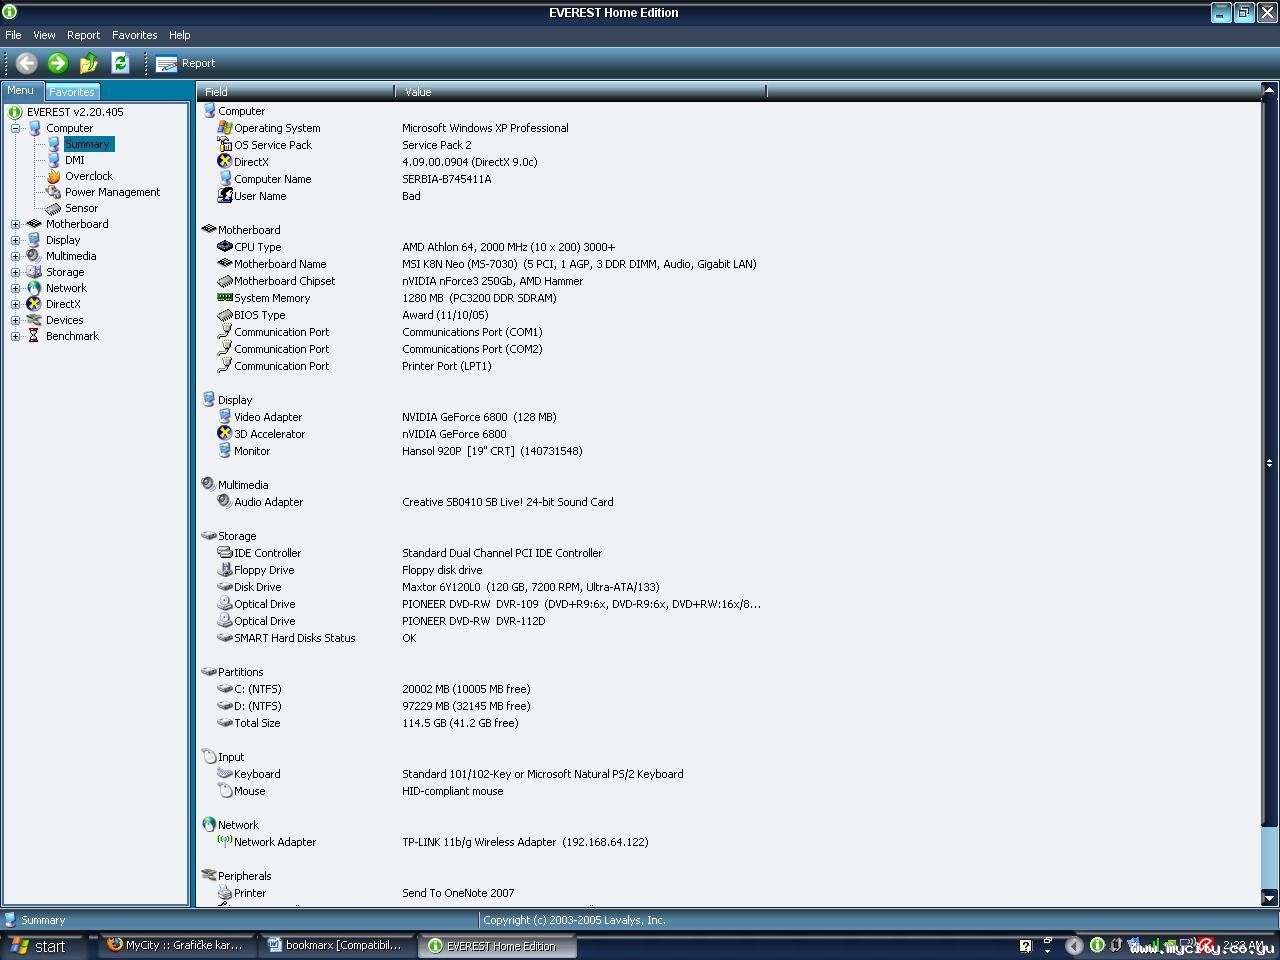Viewport: 1280px width, 960px height.
Task: Switch to the Menu tab
Action: pyautogui.click(x=21, y=90)
